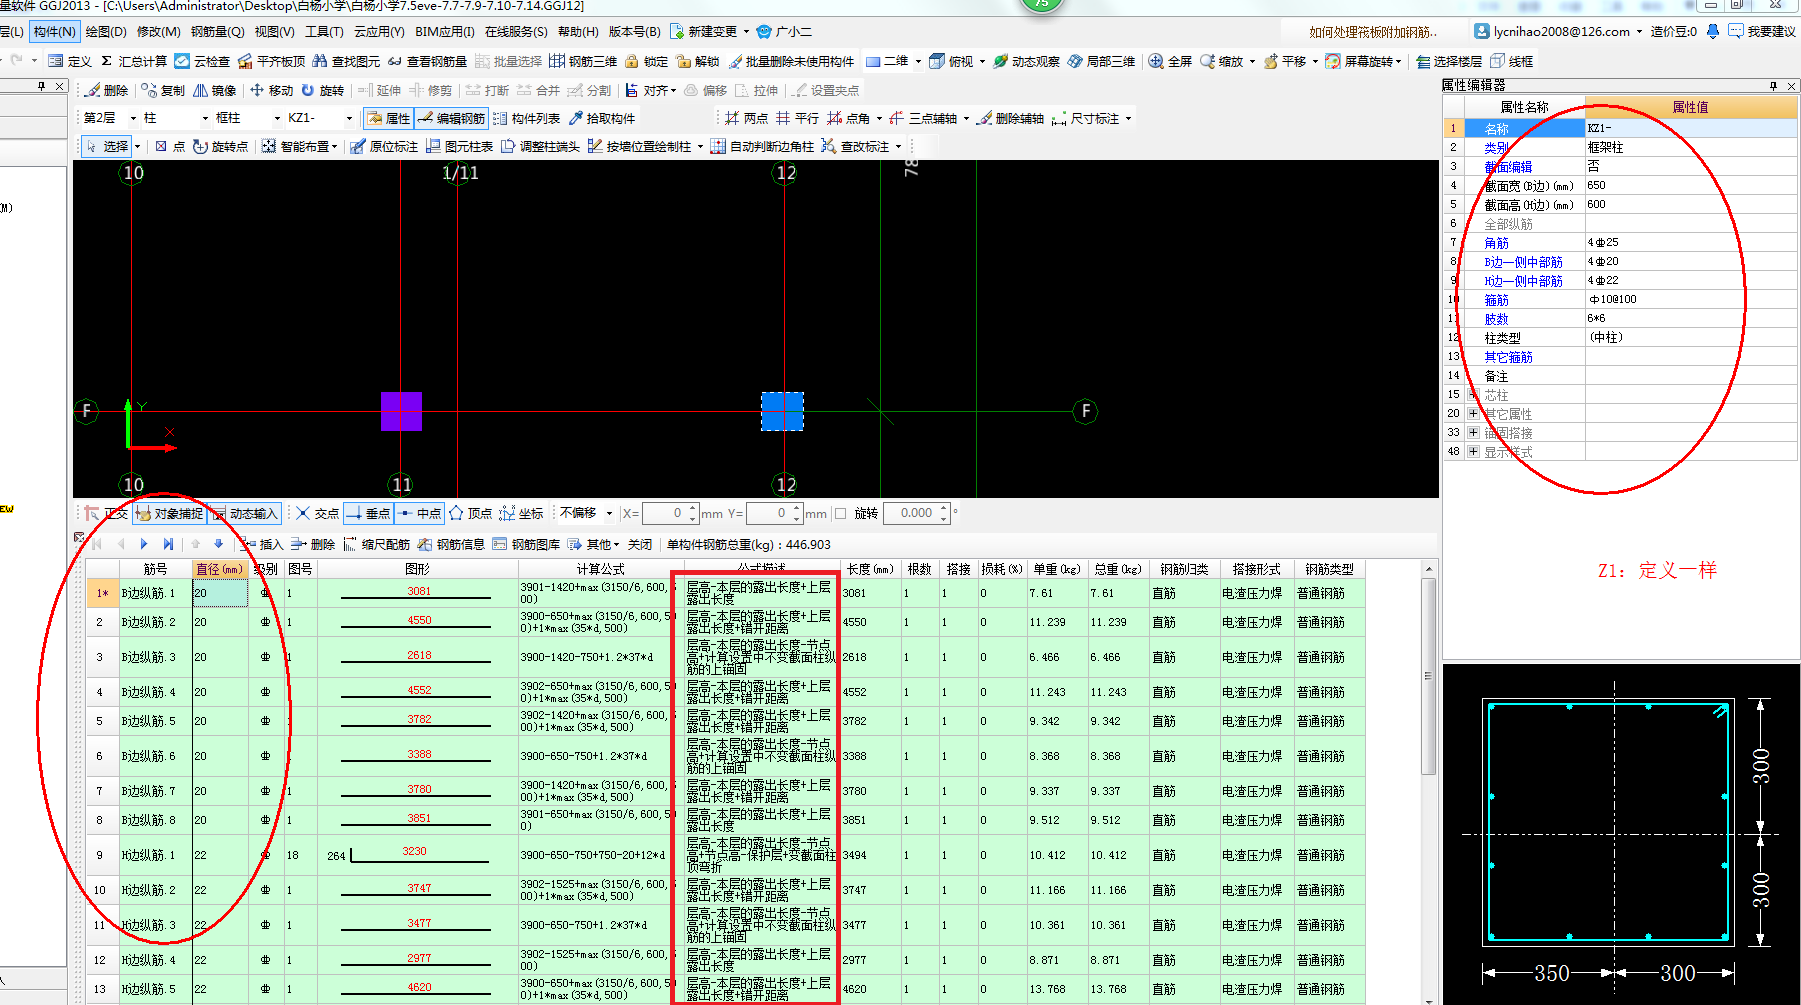Screen dimensions: 1801x1005
Task: Toggle 属性 properties panel button
Action: 388,118
